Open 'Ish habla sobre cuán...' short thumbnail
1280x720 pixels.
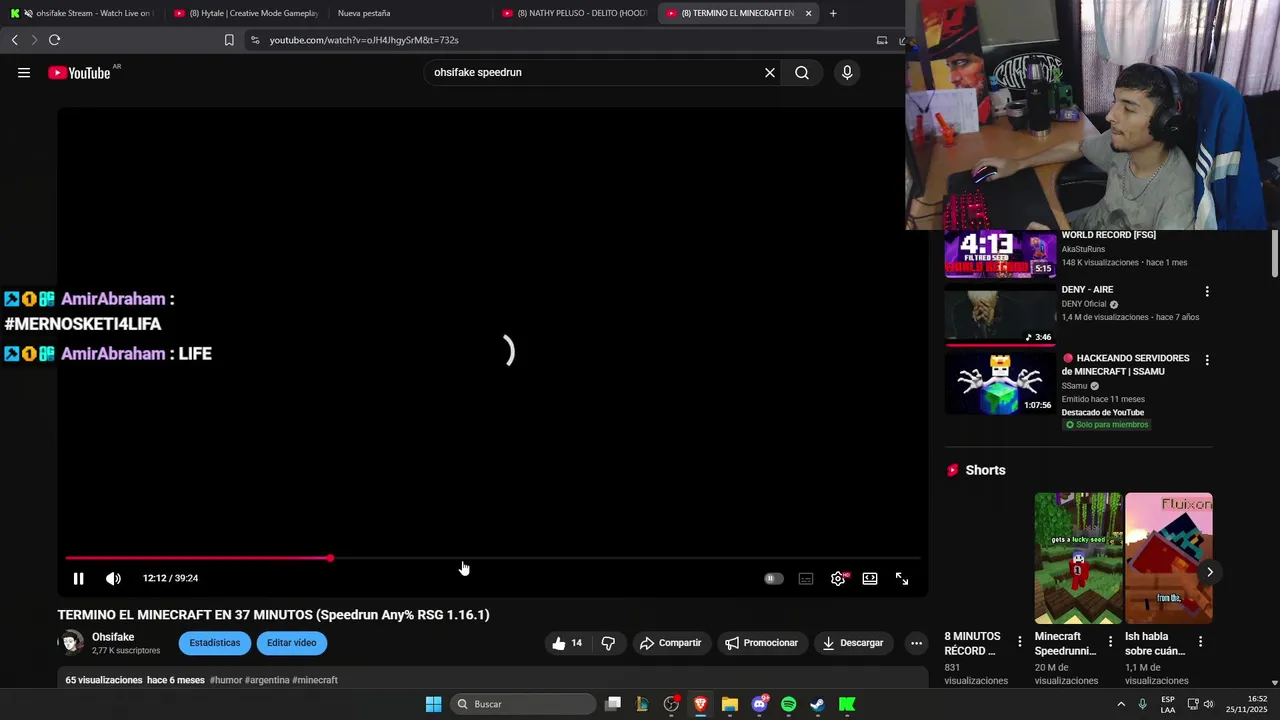tap(1168, 558)
